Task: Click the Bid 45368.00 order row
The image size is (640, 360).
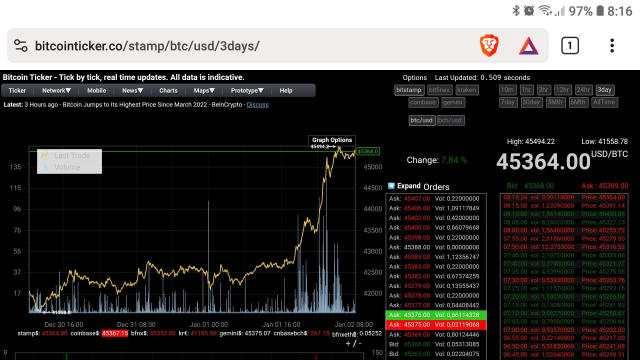Action: 436,344
